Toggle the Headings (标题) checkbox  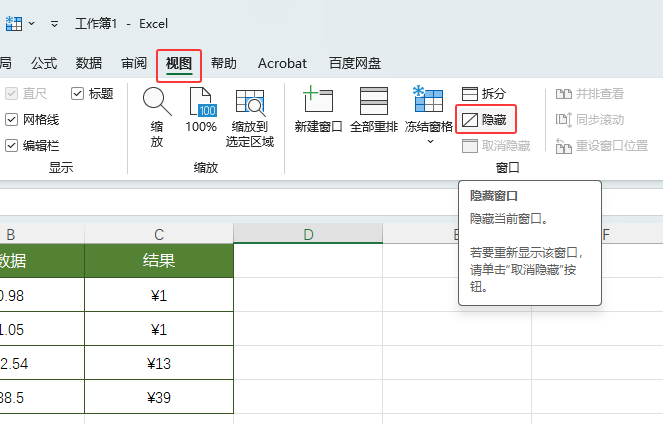77,93
